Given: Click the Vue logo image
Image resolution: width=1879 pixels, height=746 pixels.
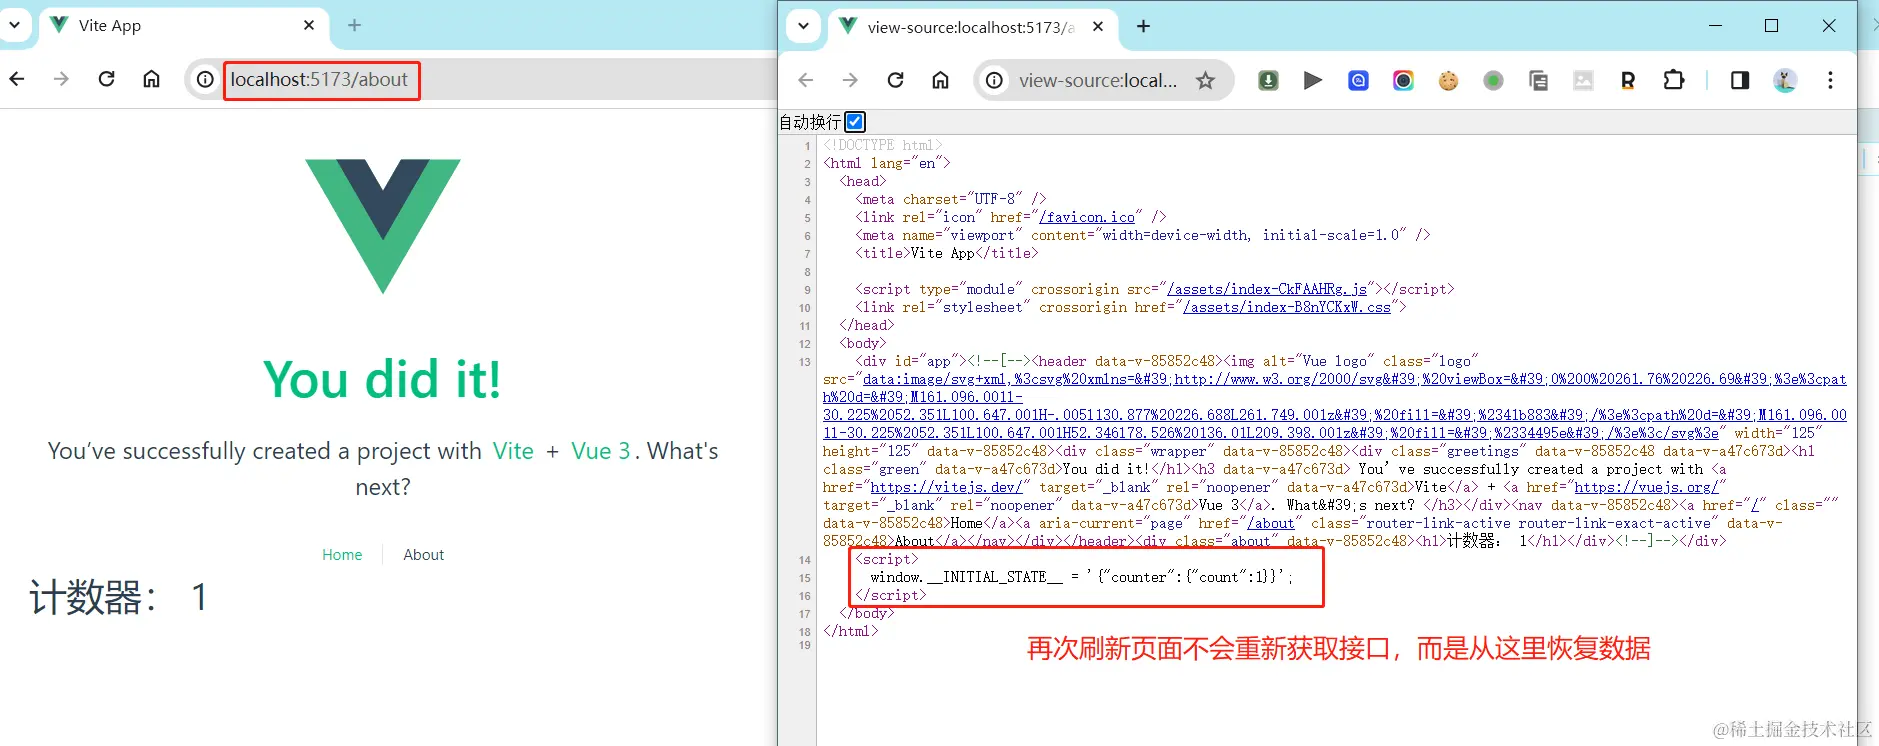Looking at the screenshot, I should pos(383,226).
